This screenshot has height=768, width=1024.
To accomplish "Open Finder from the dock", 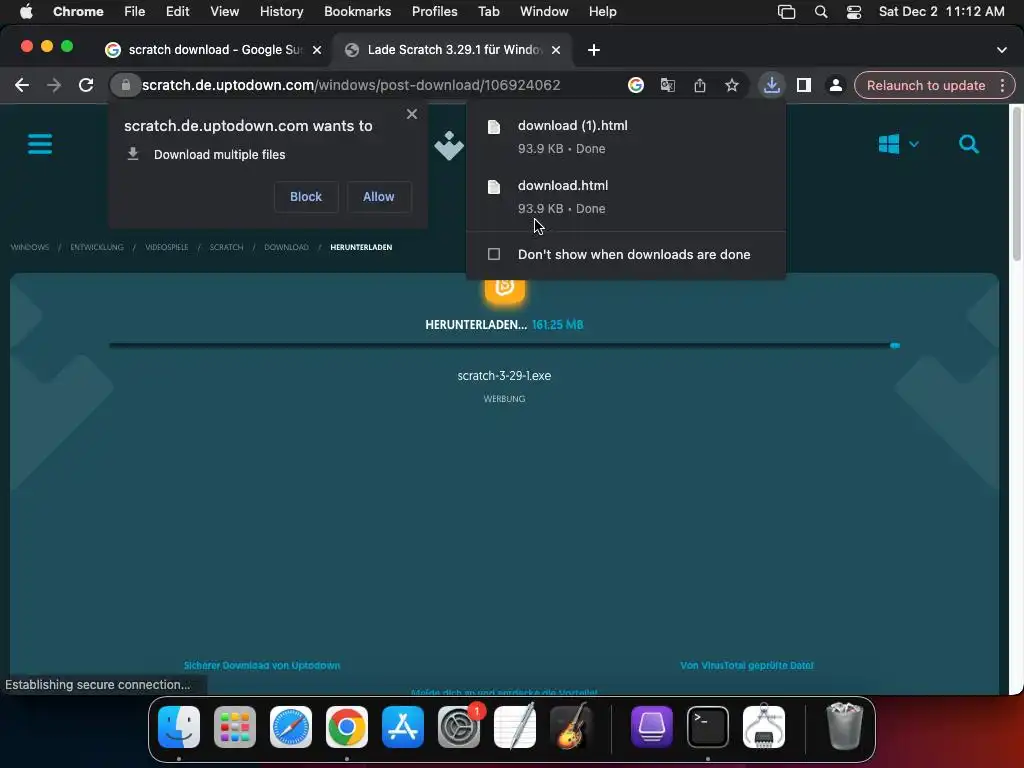I will pos(179,726).
